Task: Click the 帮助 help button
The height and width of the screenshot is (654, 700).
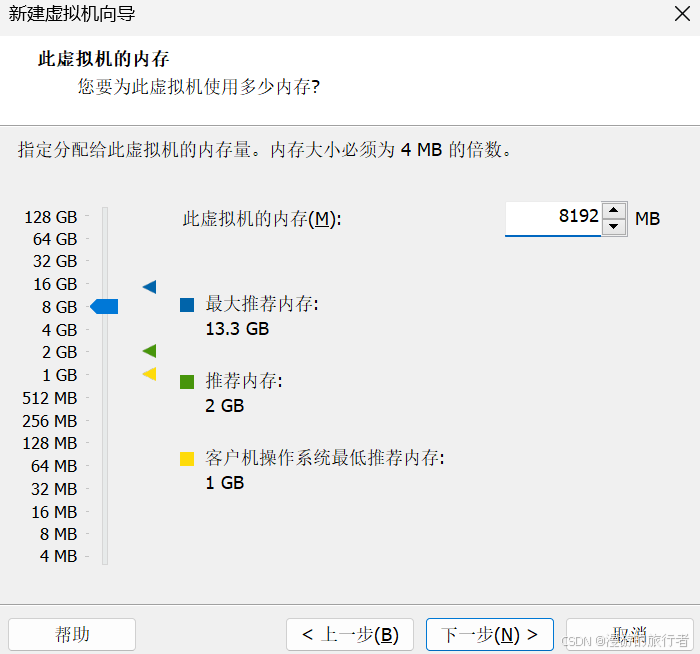Action: [x=72, y=634]
